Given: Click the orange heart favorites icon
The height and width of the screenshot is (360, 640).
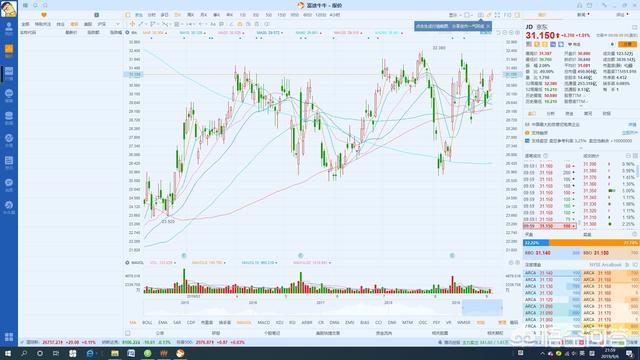Looking at the screenshot, I should (x=44, y=15).
